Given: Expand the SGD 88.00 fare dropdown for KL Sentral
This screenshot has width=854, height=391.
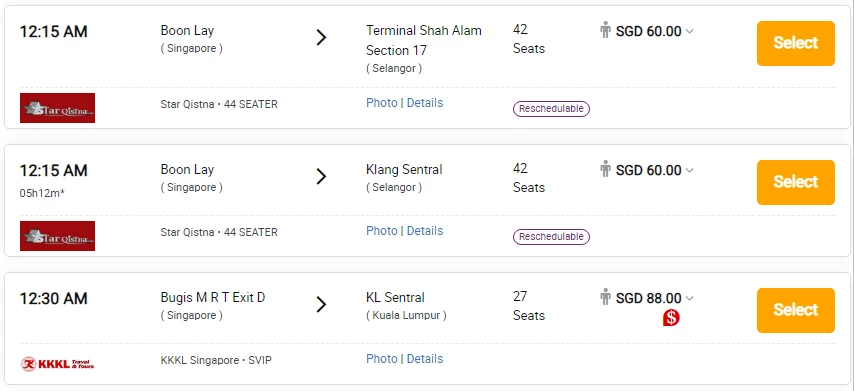Looking at the screenshot, I should [690, 298].
